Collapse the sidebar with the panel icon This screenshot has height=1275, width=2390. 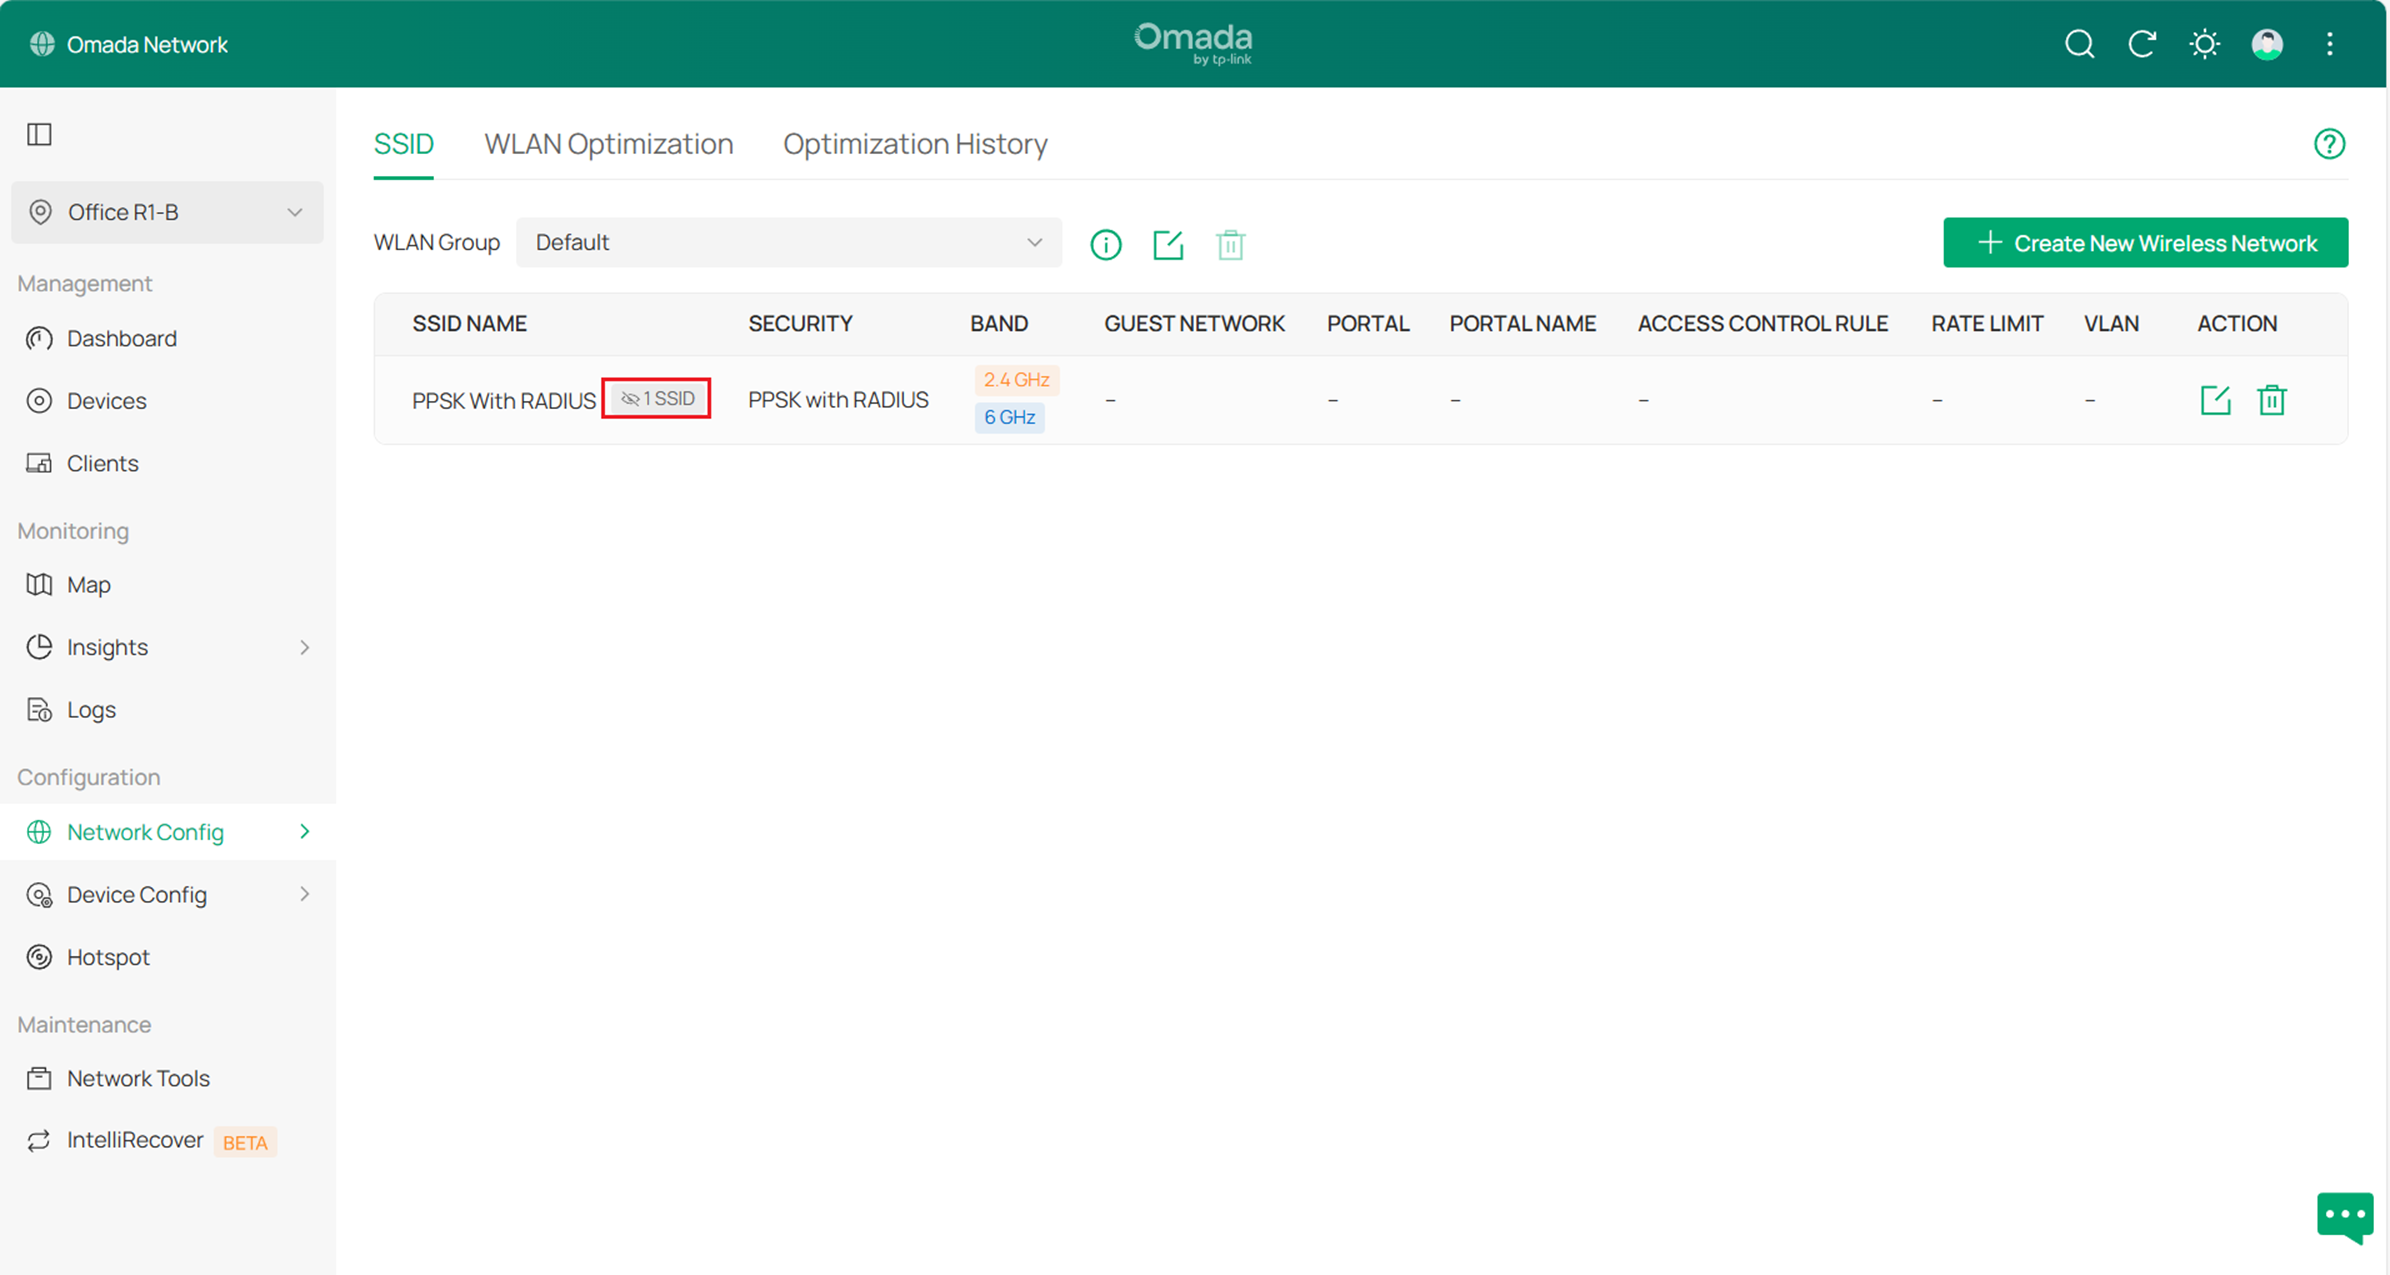click(39, 134)
